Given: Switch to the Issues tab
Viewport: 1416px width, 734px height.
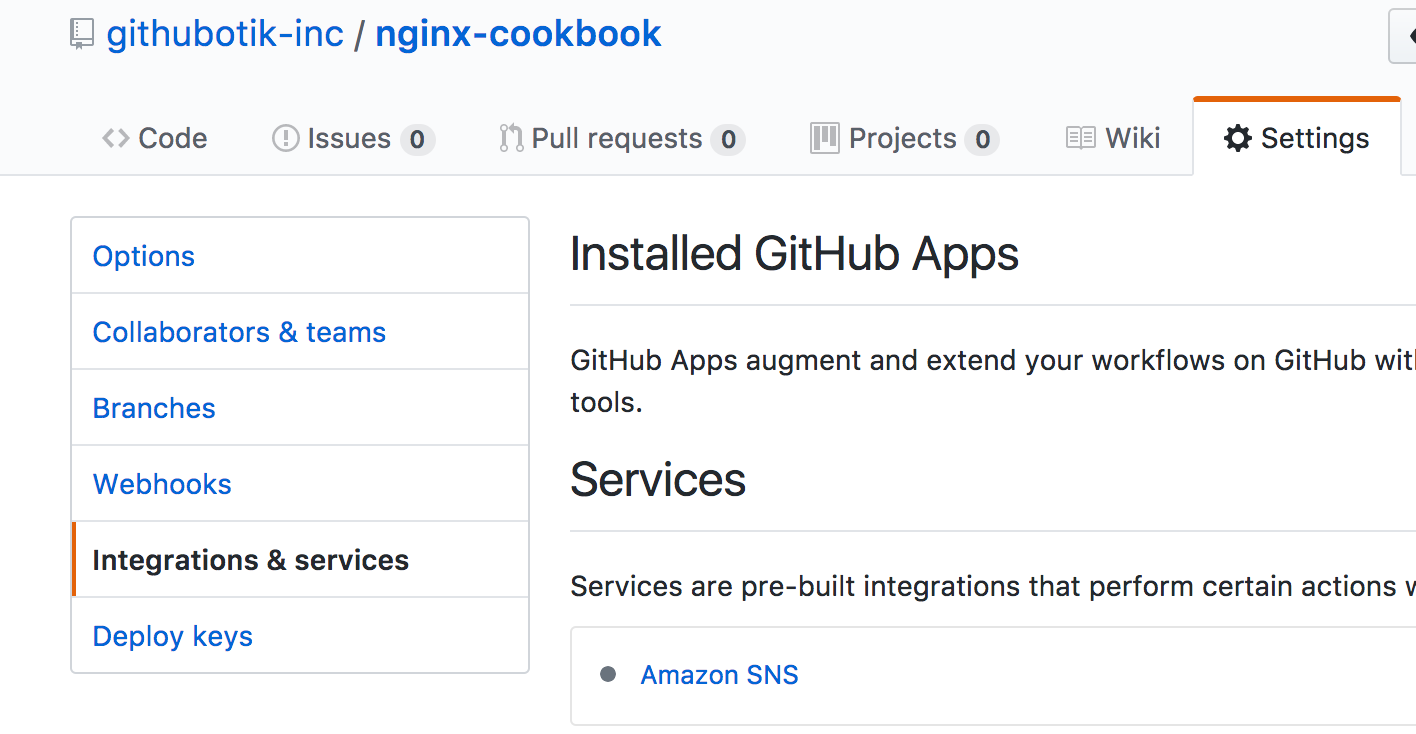Looking at the screenshot, I should pos(353,138).
